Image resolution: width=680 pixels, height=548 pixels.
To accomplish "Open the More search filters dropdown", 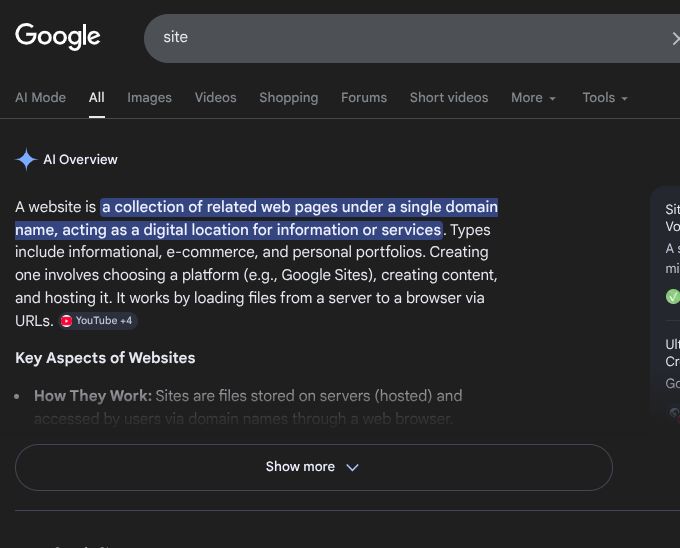I will point(533,98).
